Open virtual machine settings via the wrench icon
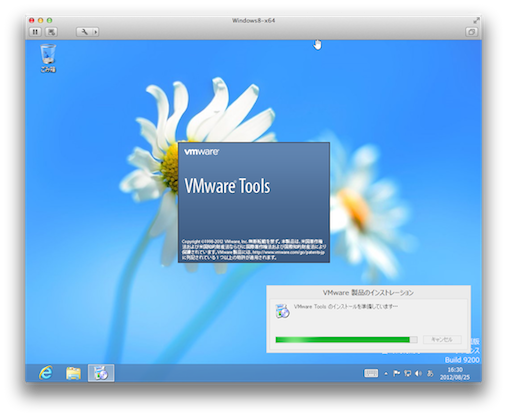Screen dimensions: 507x417 point(84,32)
